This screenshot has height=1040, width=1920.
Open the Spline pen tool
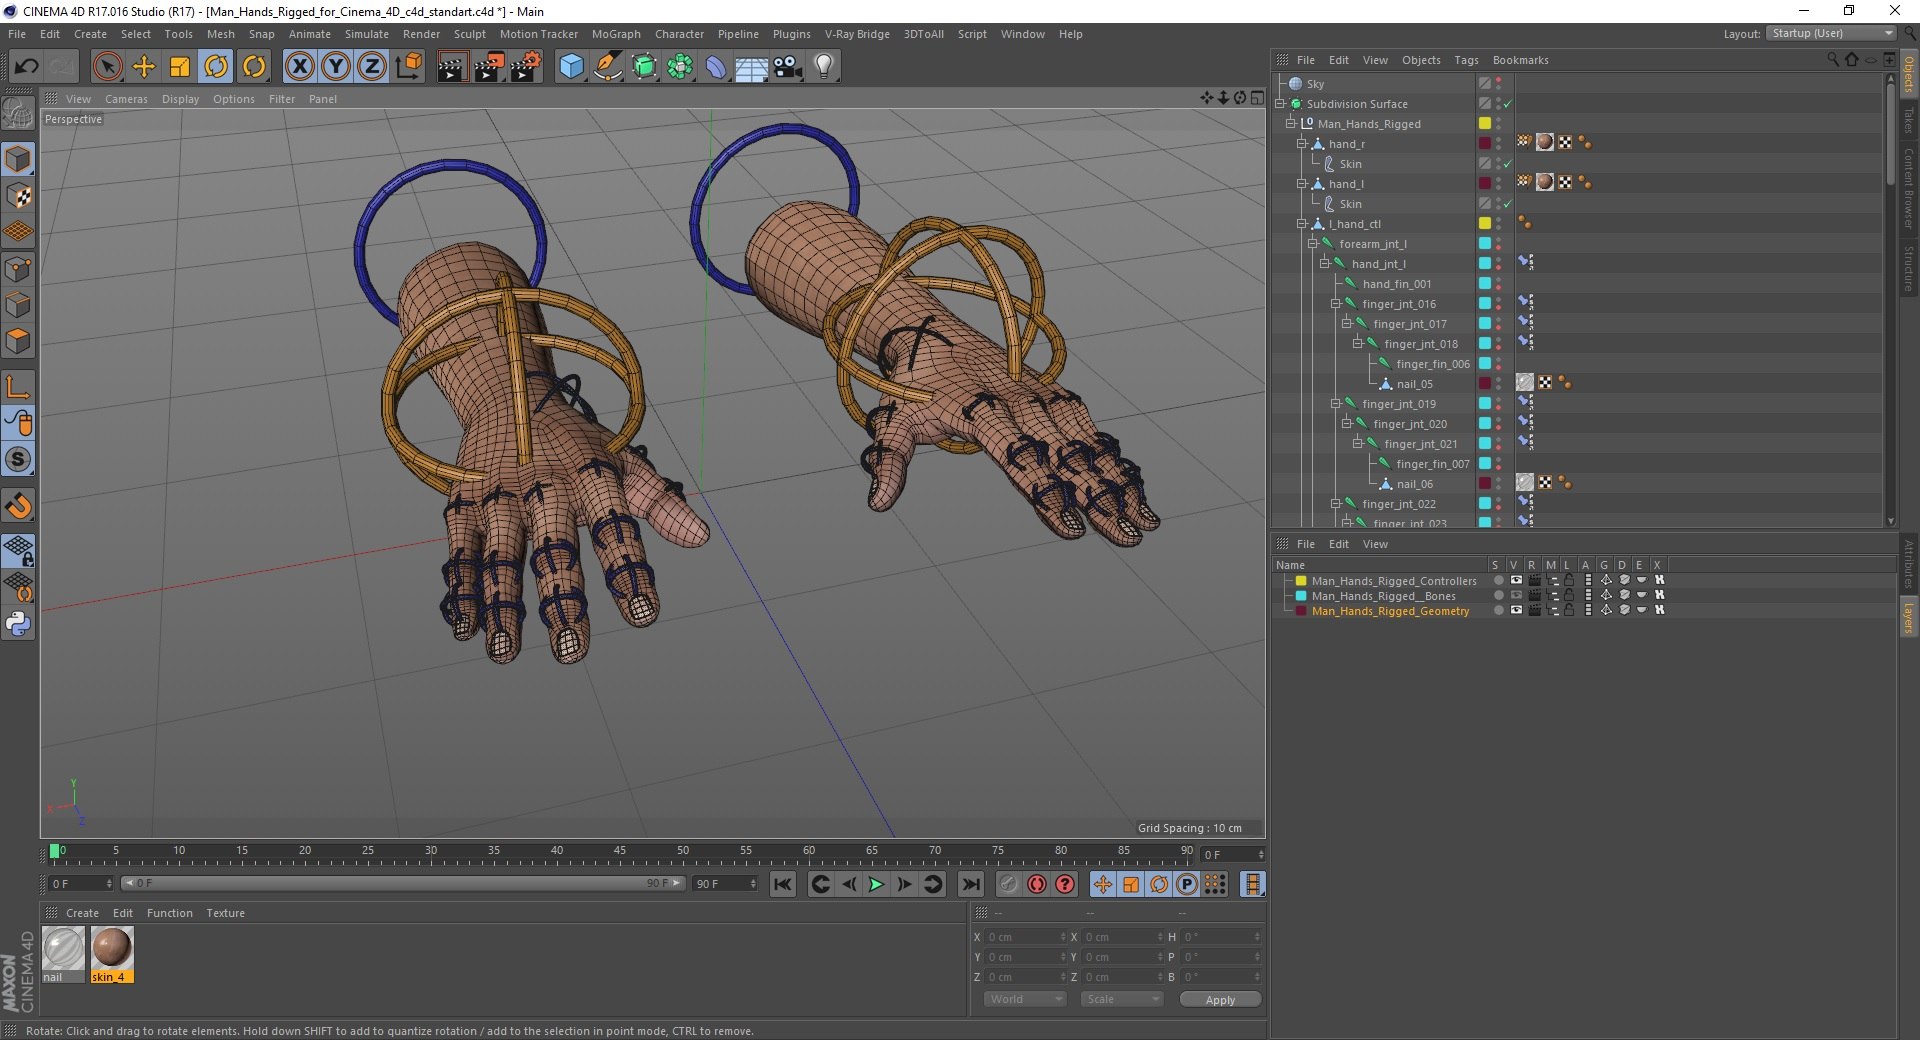pyautogui.click(x=607, y=67)
